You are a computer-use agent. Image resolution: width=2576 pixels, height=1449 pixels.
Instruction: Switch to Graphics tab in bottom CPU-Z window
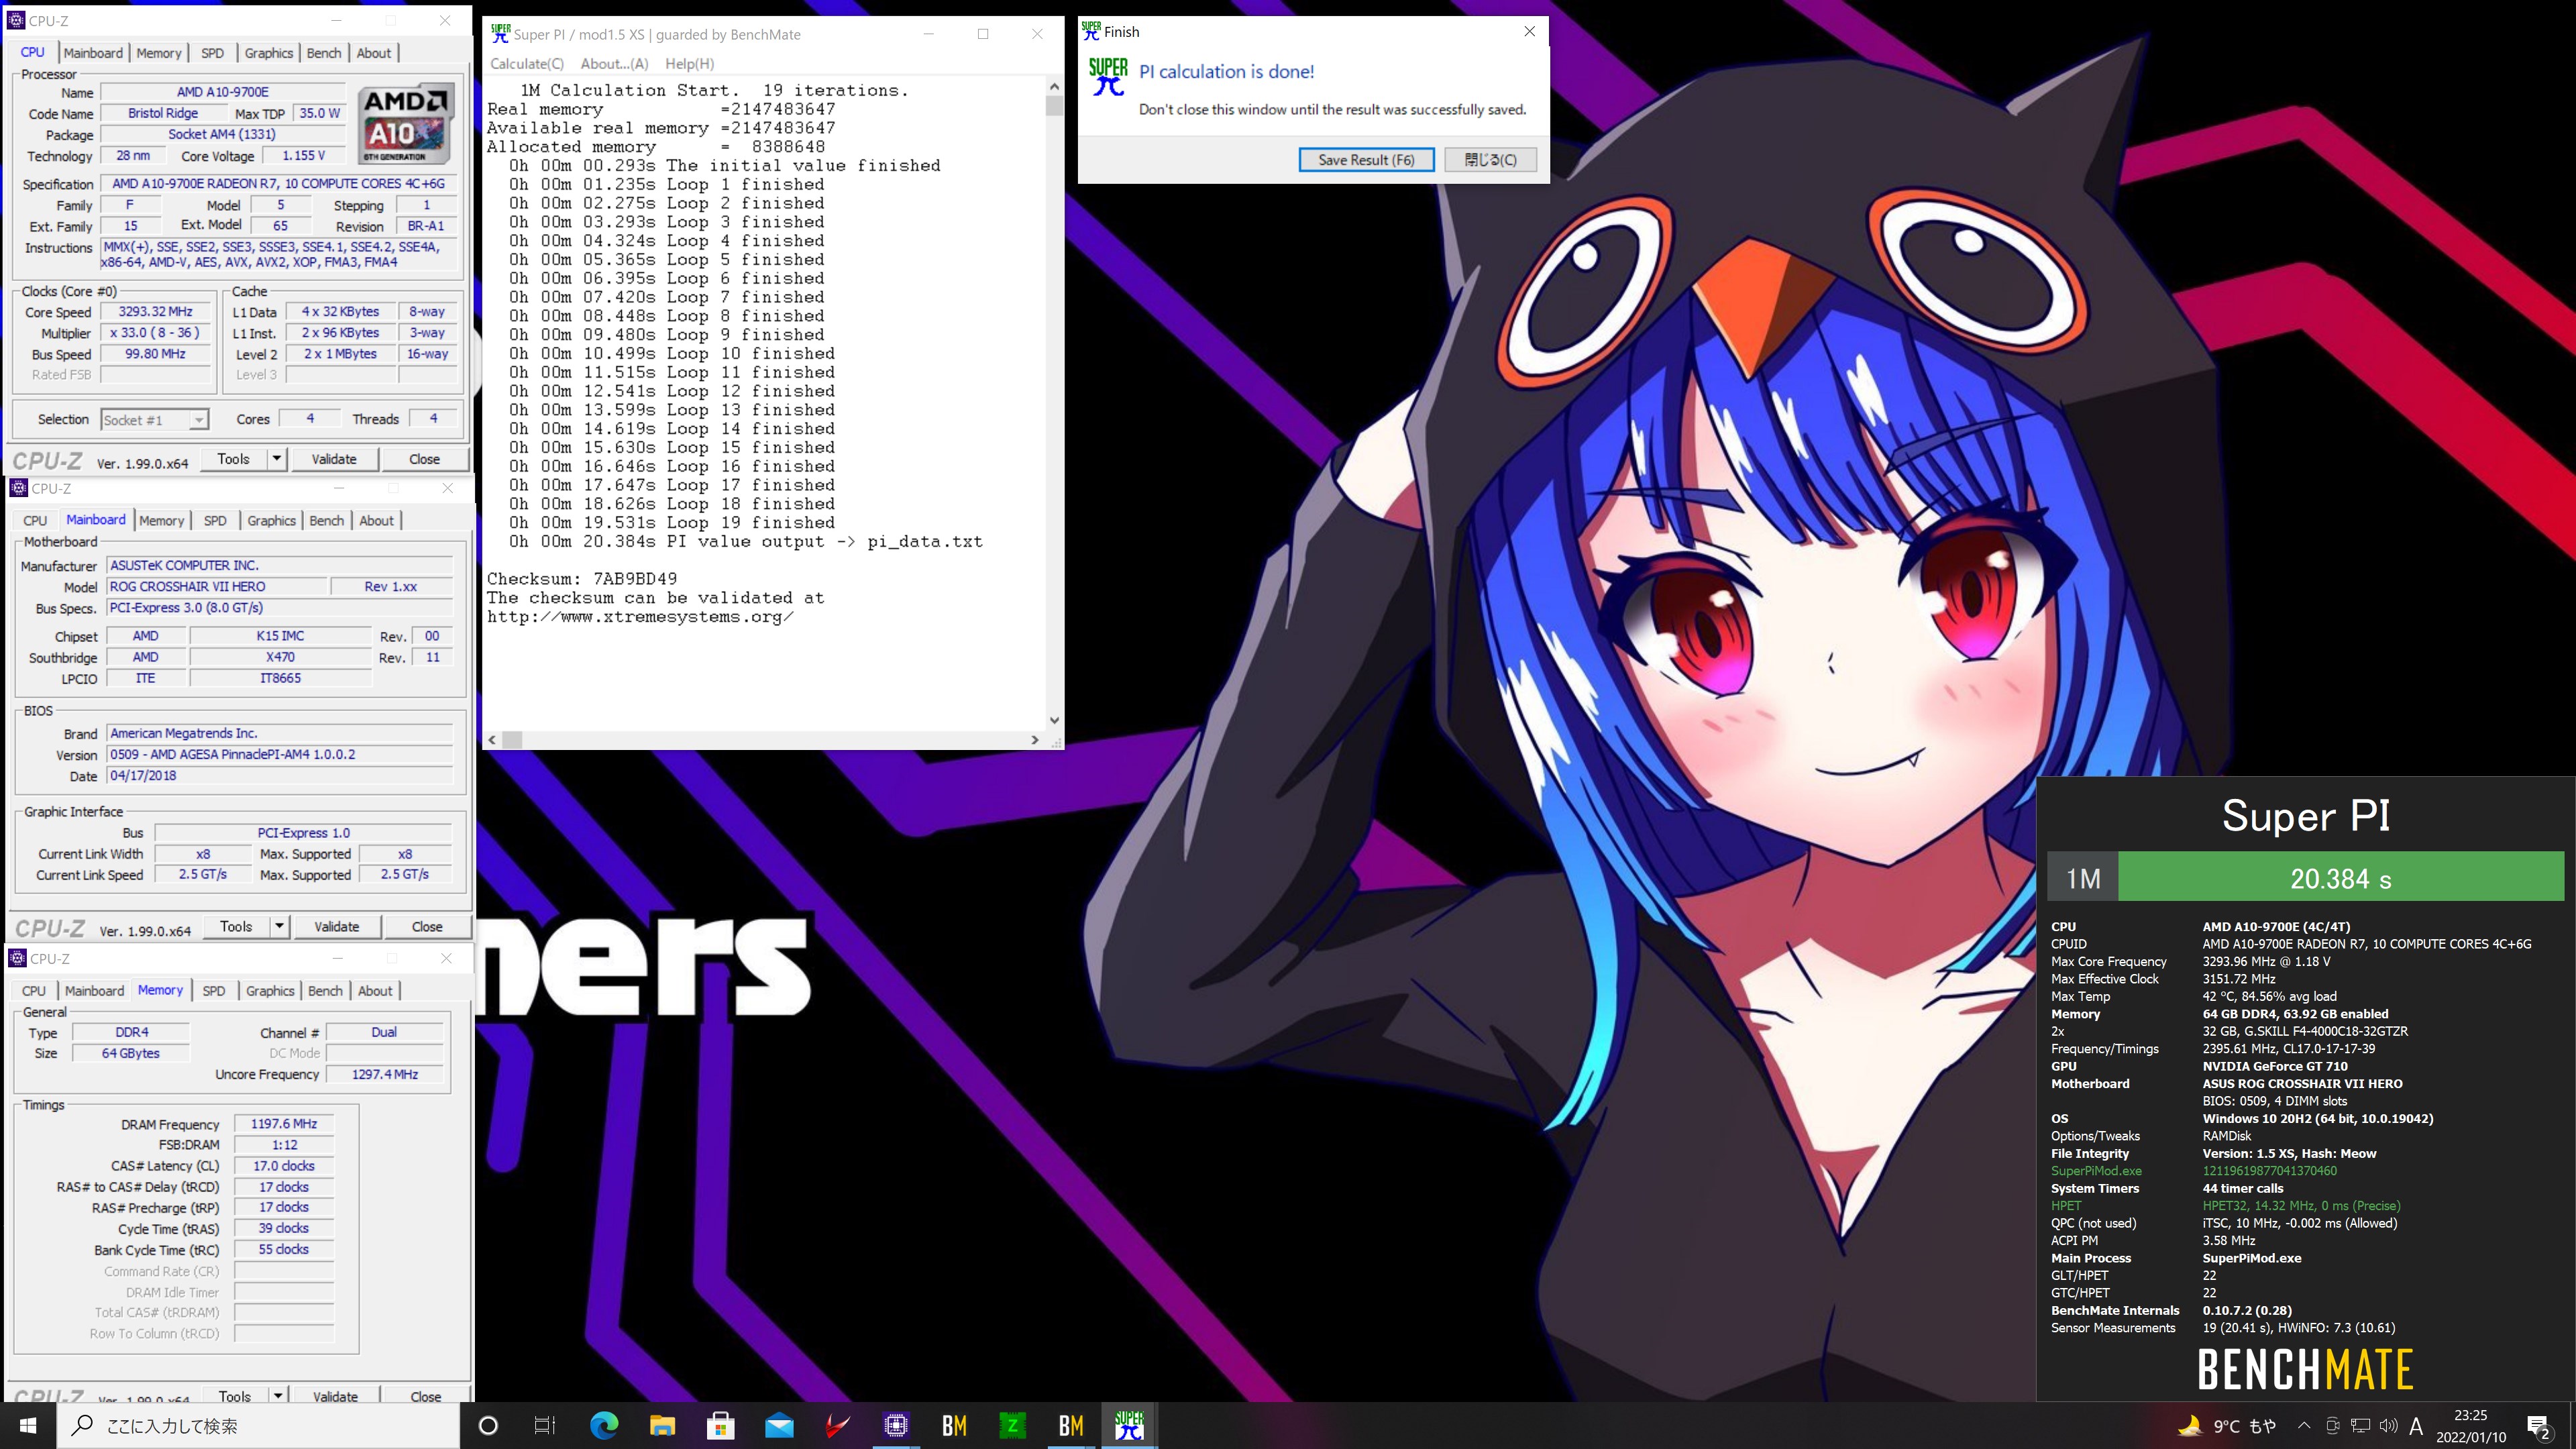pyautogui.click(x=270, y=990)
